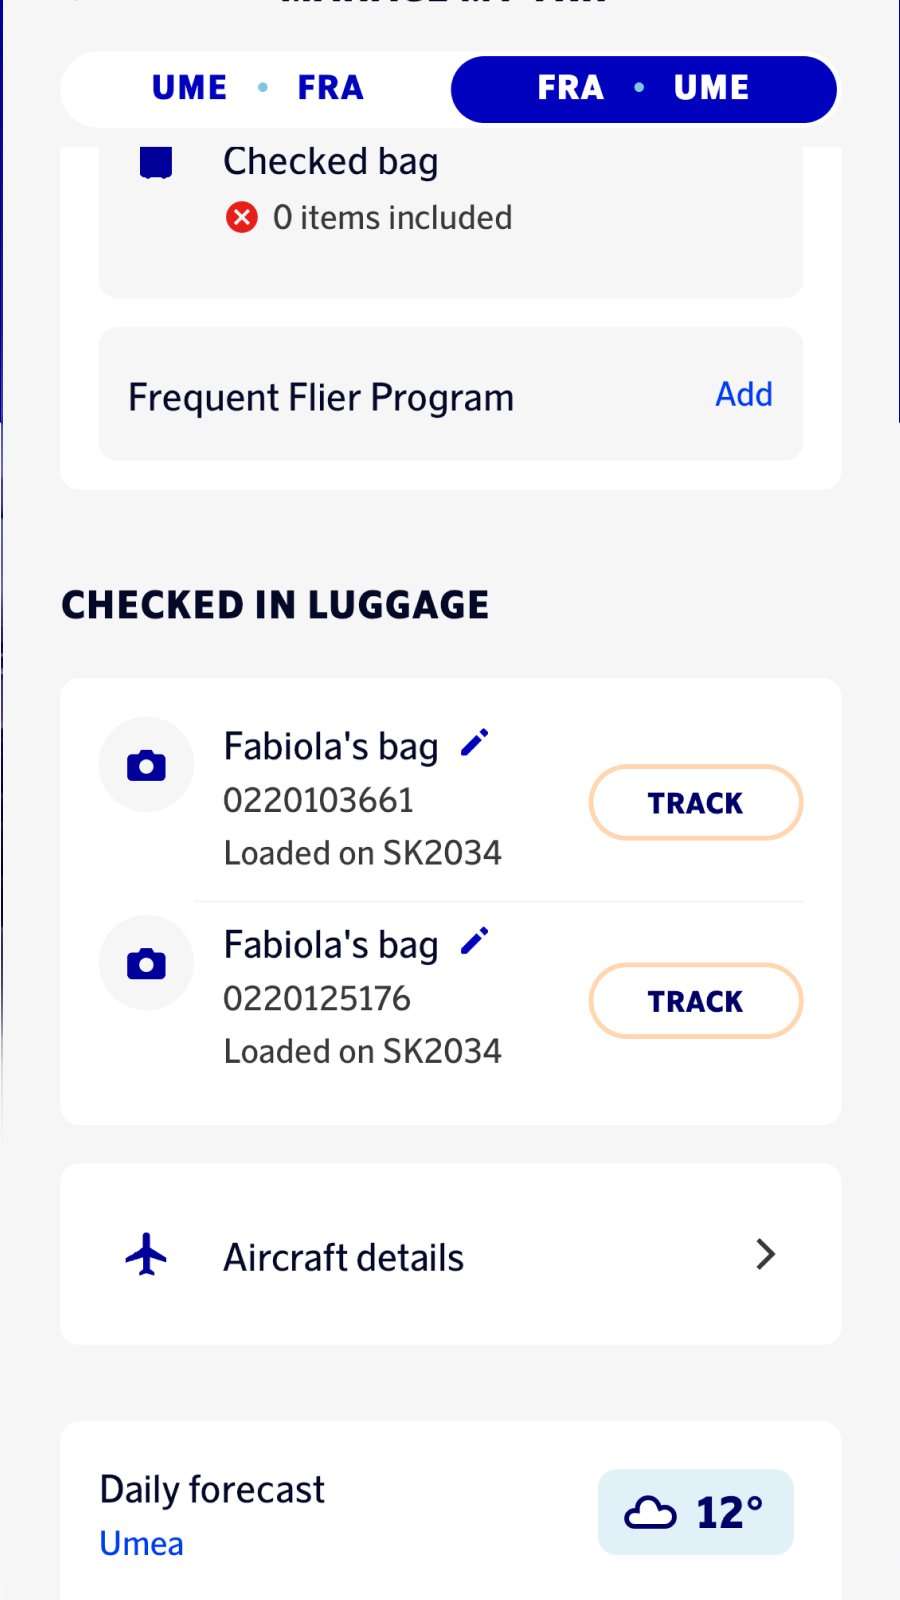Image resolution: width=900 pixels, height=1600 pixels.
Task: Add a Frequent Flier Program
Action: pyautogui.click(x=743, y=394)
